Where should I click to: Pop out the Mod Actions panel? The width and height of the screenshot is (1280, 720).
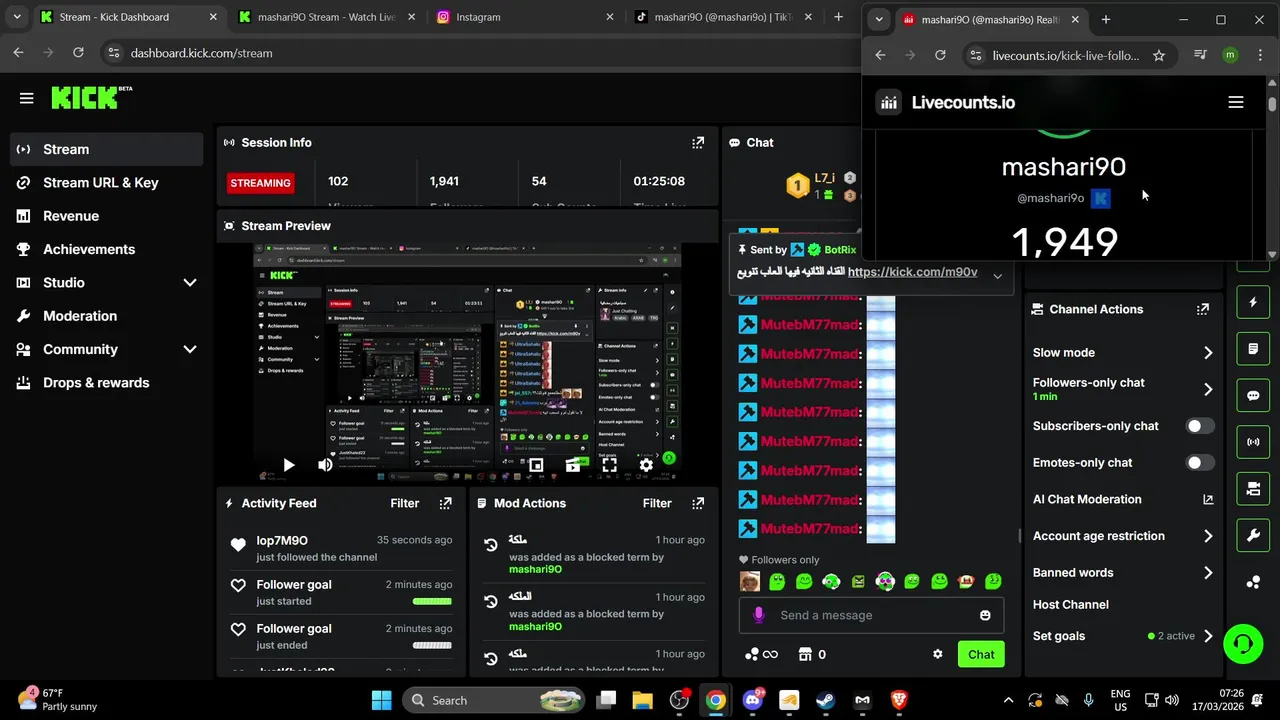pos(698,503)
